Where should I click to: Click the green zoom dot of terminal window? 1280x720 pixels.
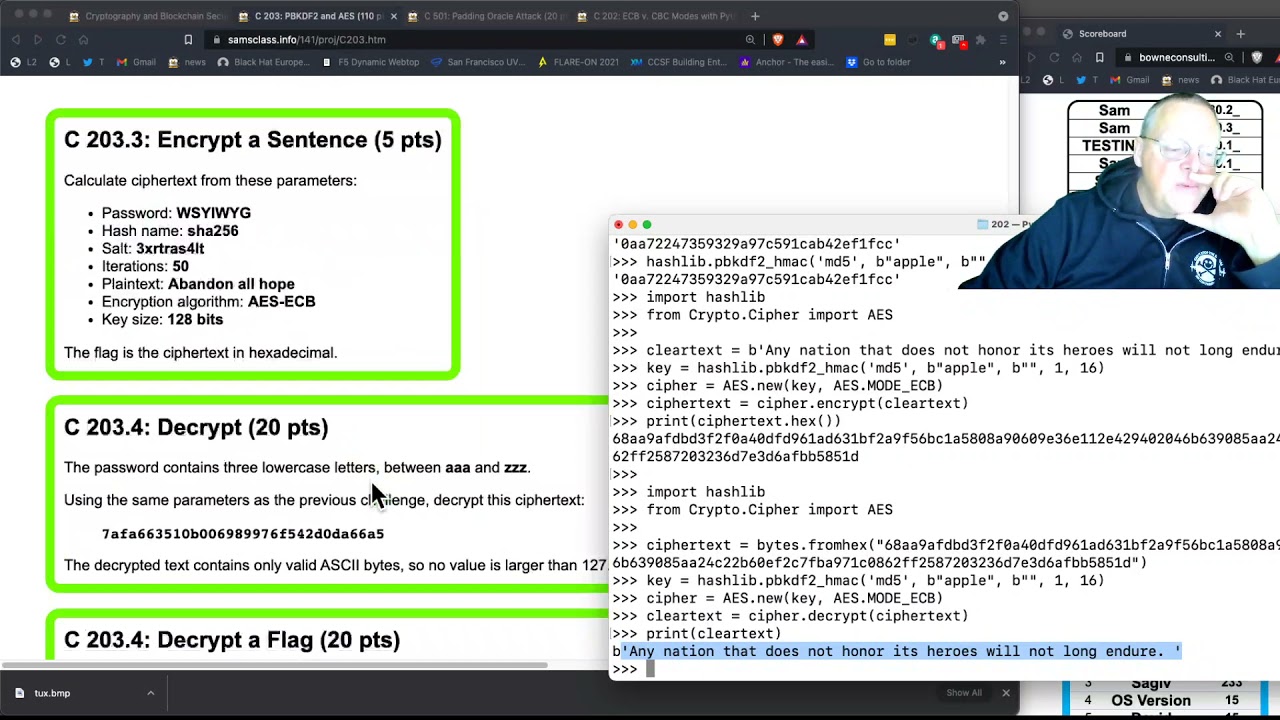click(647, 225)
